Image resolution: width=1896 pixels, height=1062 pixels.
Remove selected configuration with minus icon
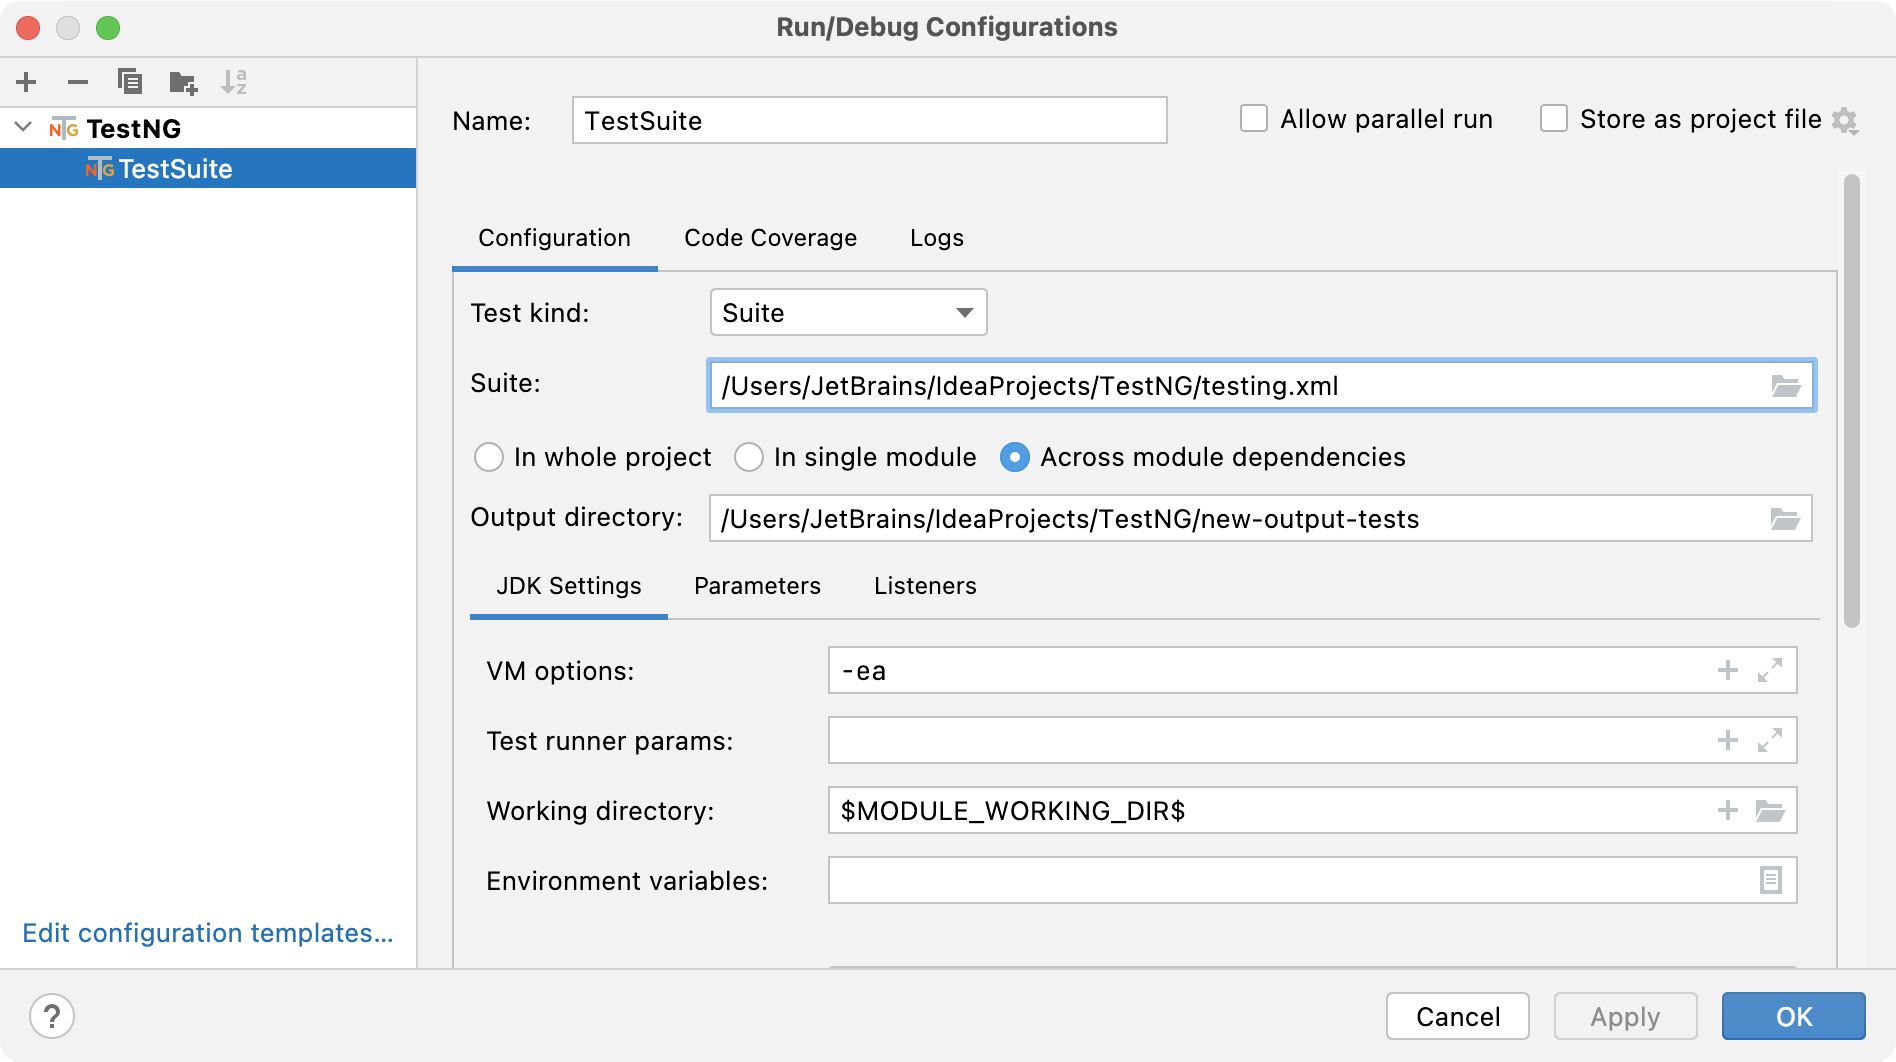click(x=78, y=82)
